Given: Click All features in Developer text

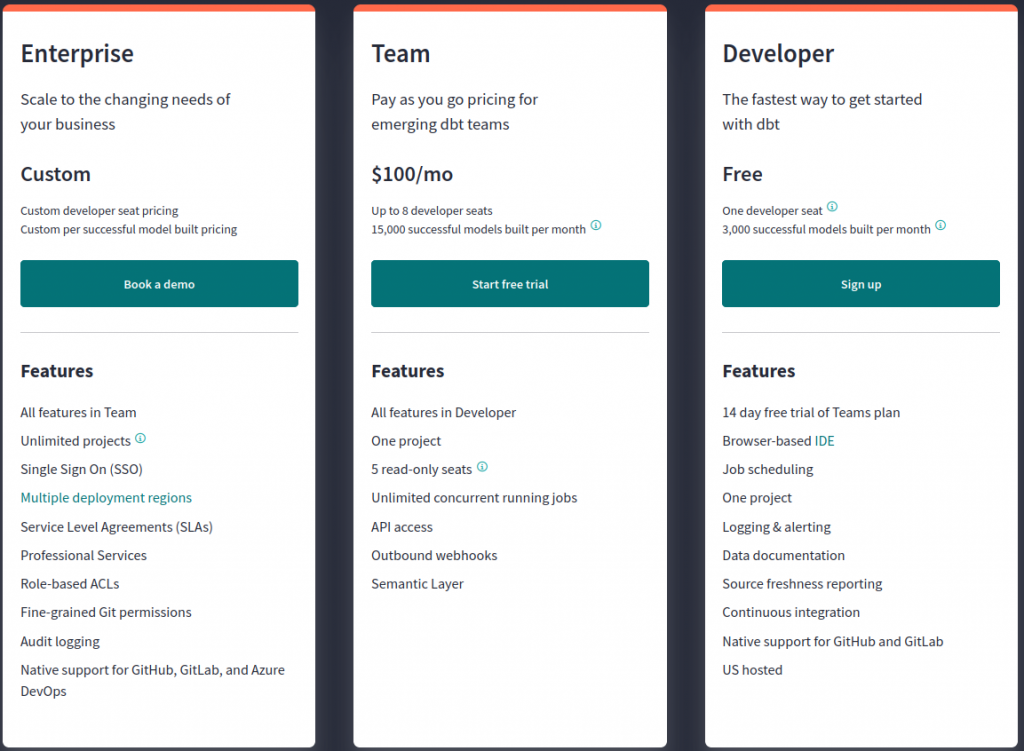Looking at the screenshot, I should [x=443, y=413].
